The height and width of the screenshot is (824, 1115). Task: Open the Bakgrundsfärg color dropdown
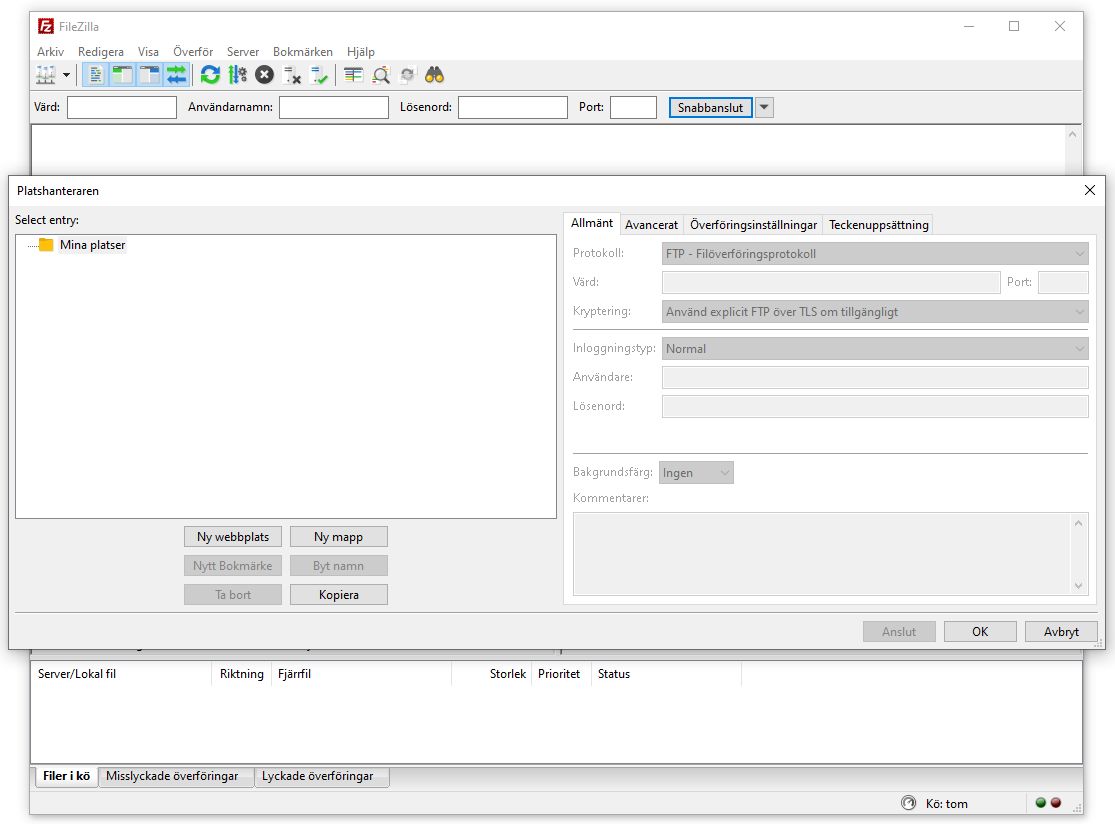(x=696, y=473)
